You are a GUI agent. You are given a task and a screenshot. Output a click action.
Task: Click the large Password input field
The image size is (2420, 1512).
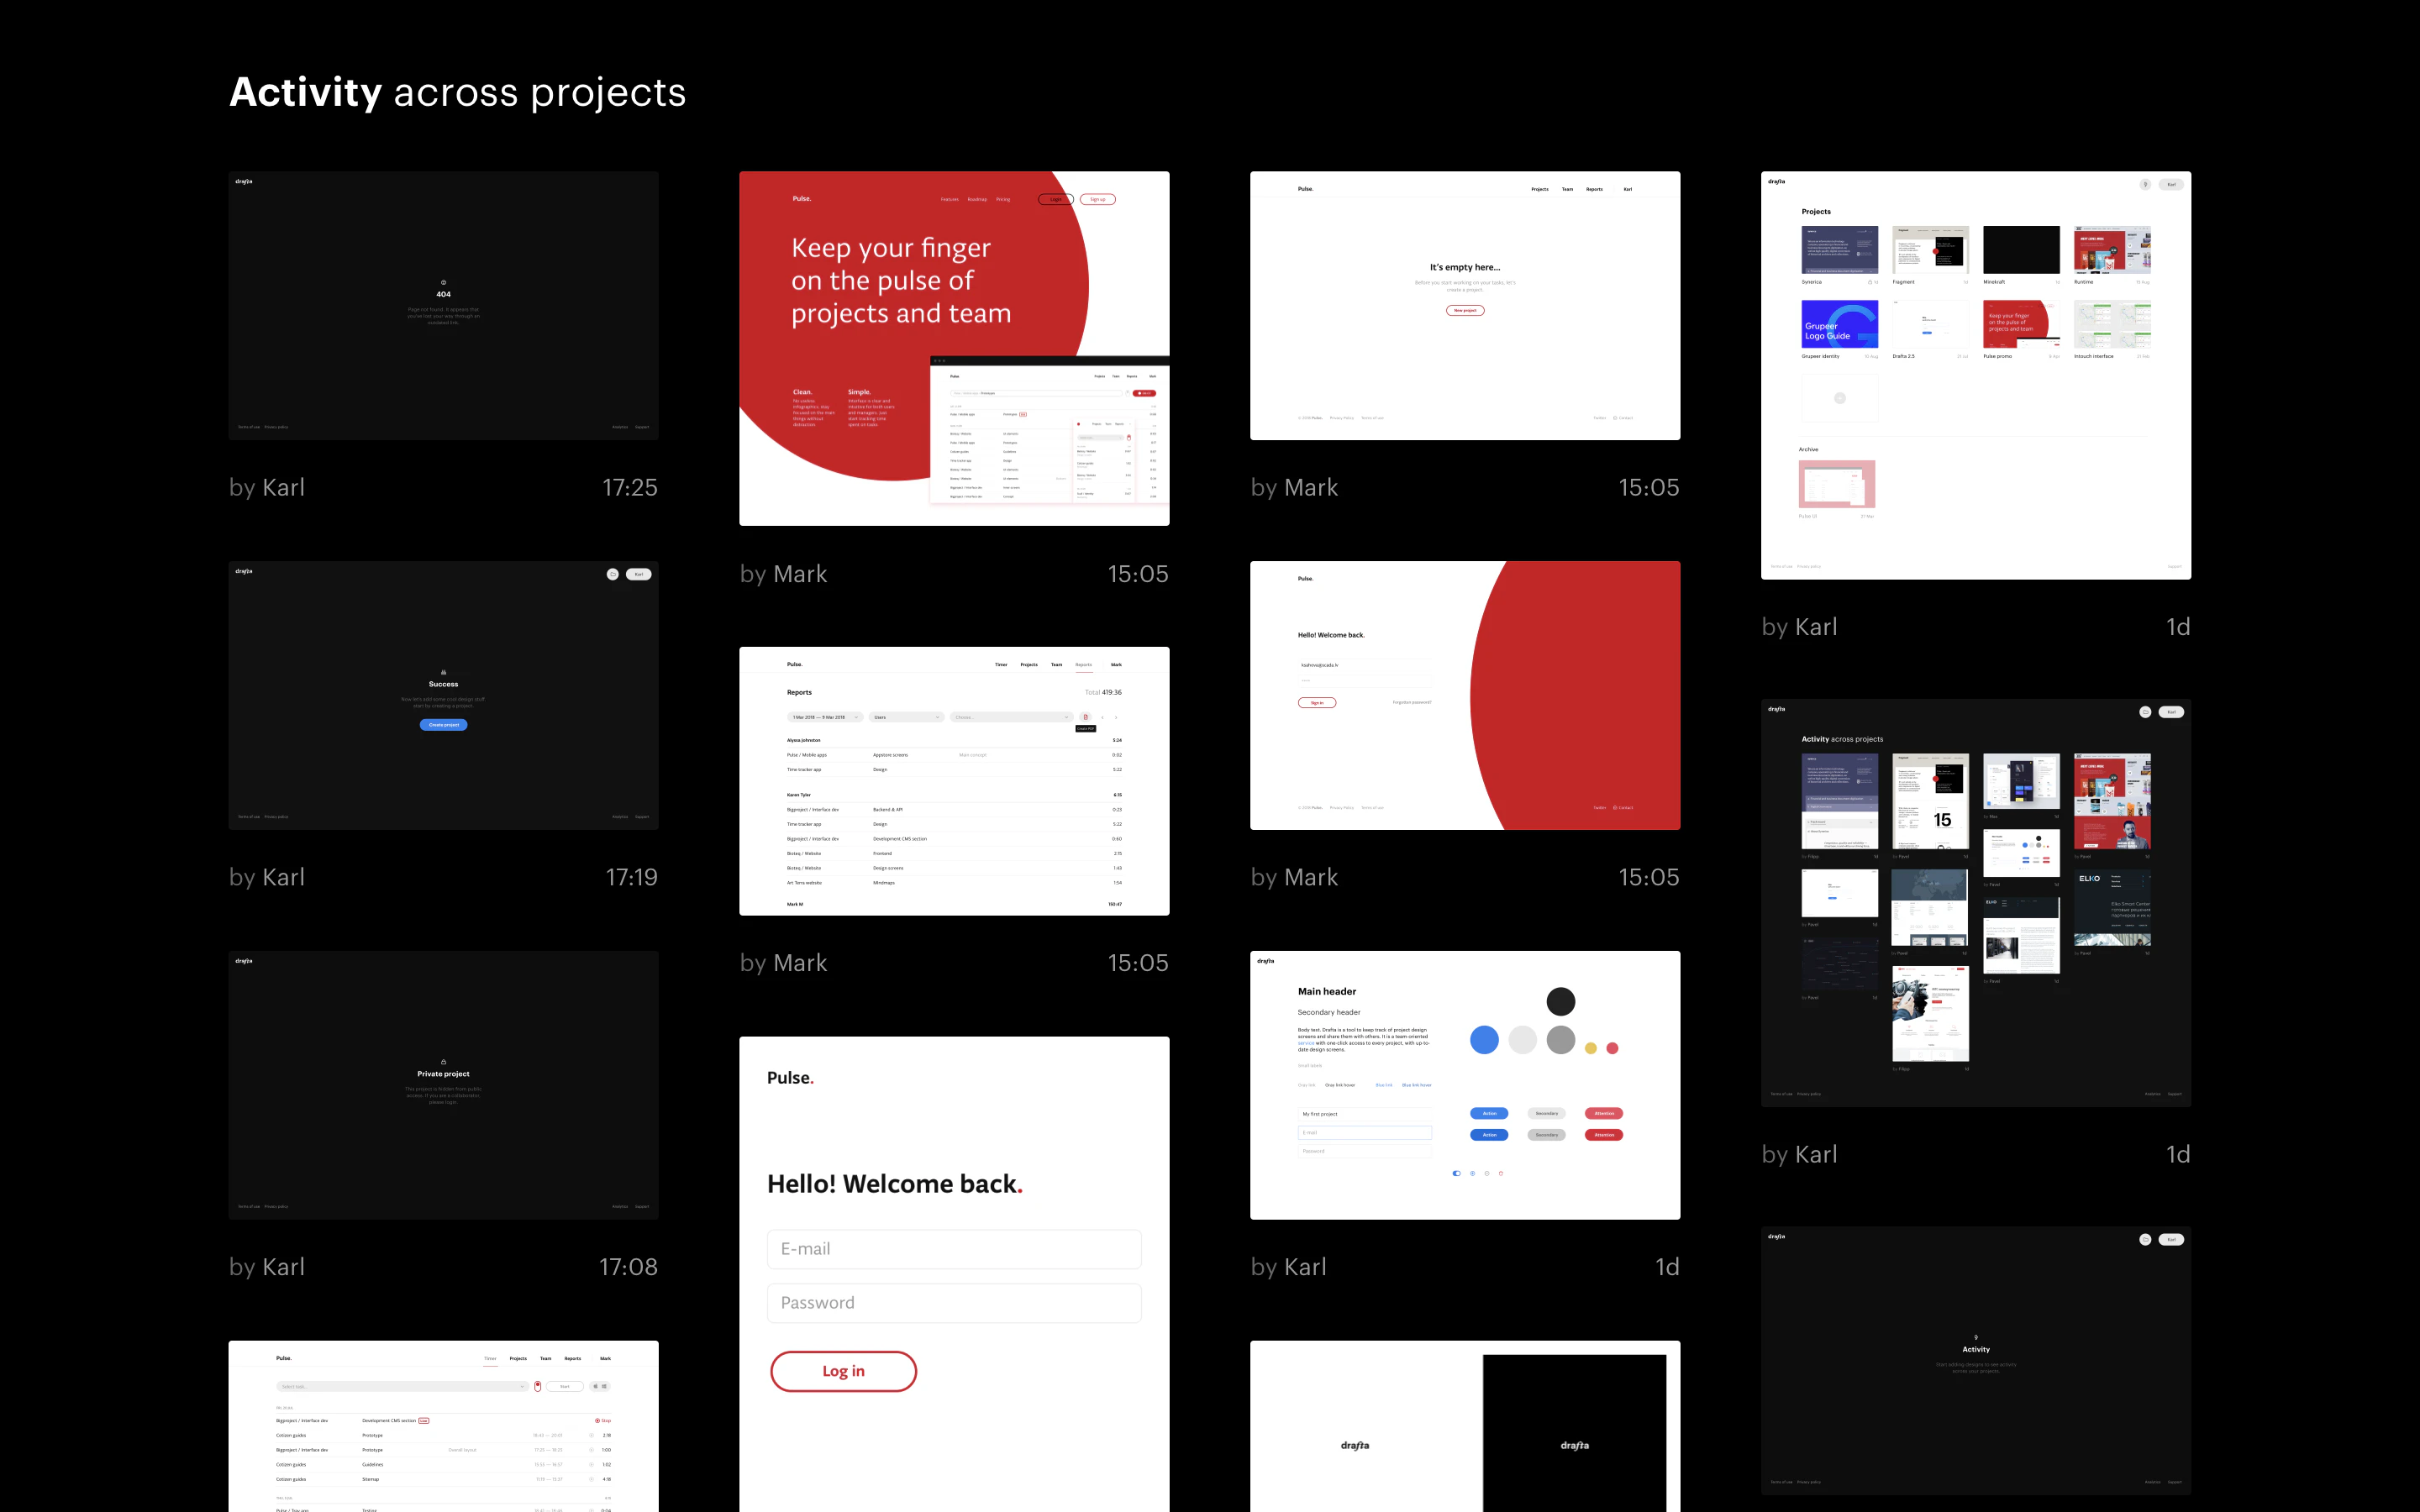click(x=954, y=1303)
